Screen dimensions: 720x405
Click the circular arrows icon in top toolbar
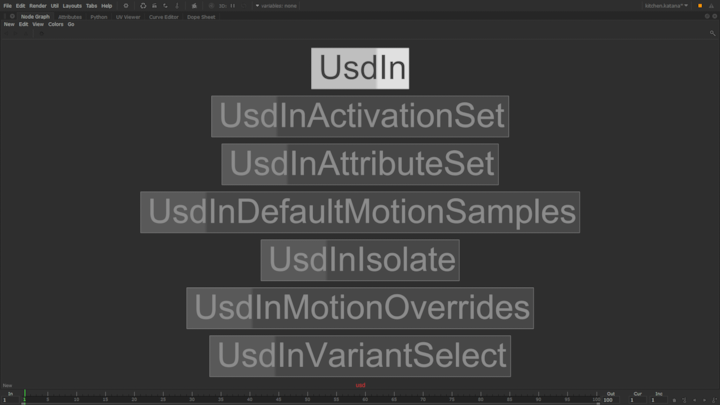coord(143,6)
